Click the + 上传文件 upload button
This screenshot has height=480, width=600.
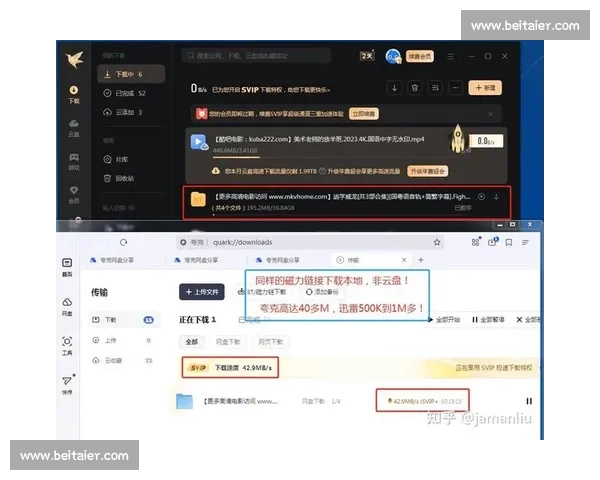point(202,292)
